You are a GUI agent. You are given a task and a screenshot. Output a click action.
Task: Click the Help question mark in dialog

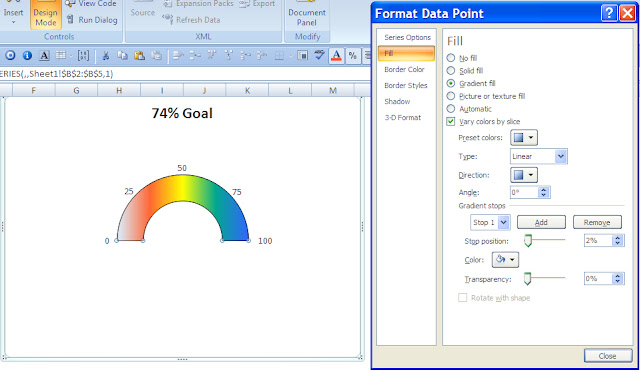tap(608, 13)
